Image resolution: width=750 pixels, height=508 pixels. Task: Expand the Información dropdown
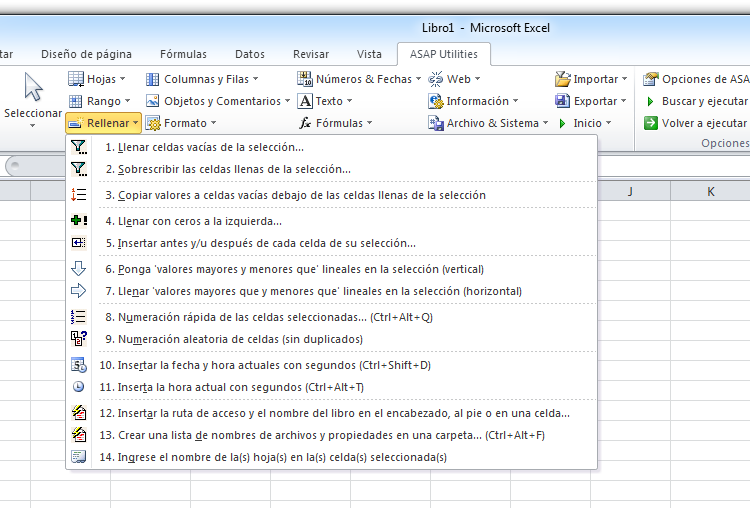(x=516, y=101)
